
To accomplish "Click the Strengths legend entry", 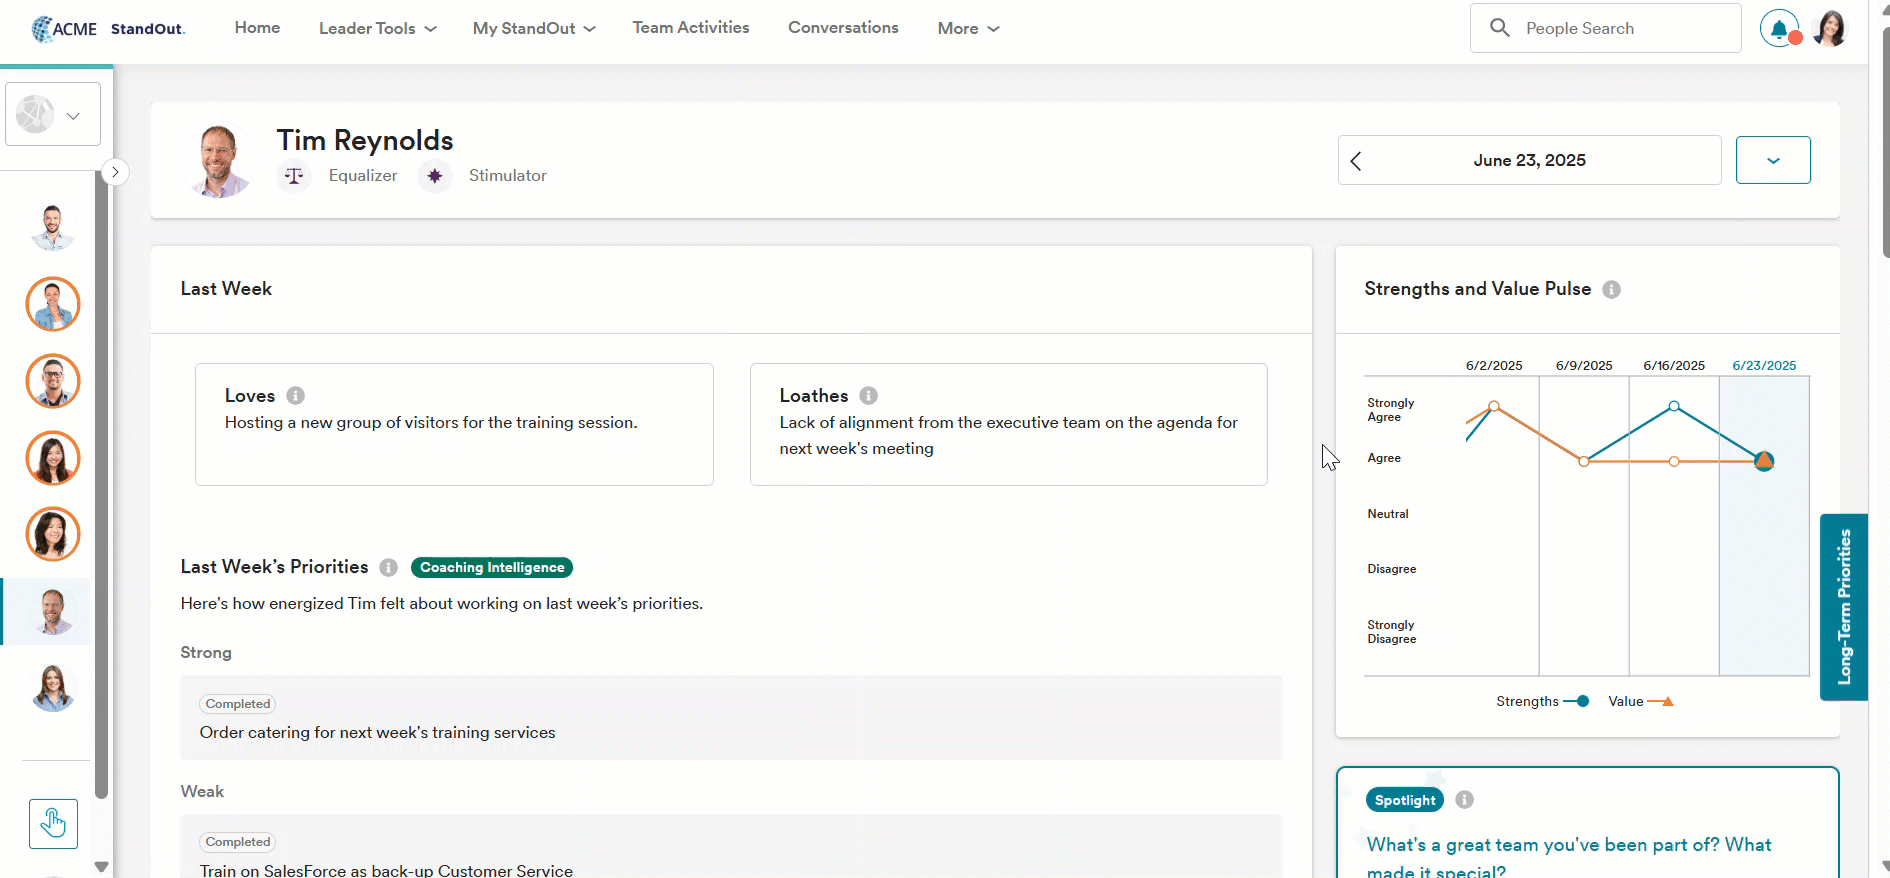I will click(1542, 702).
